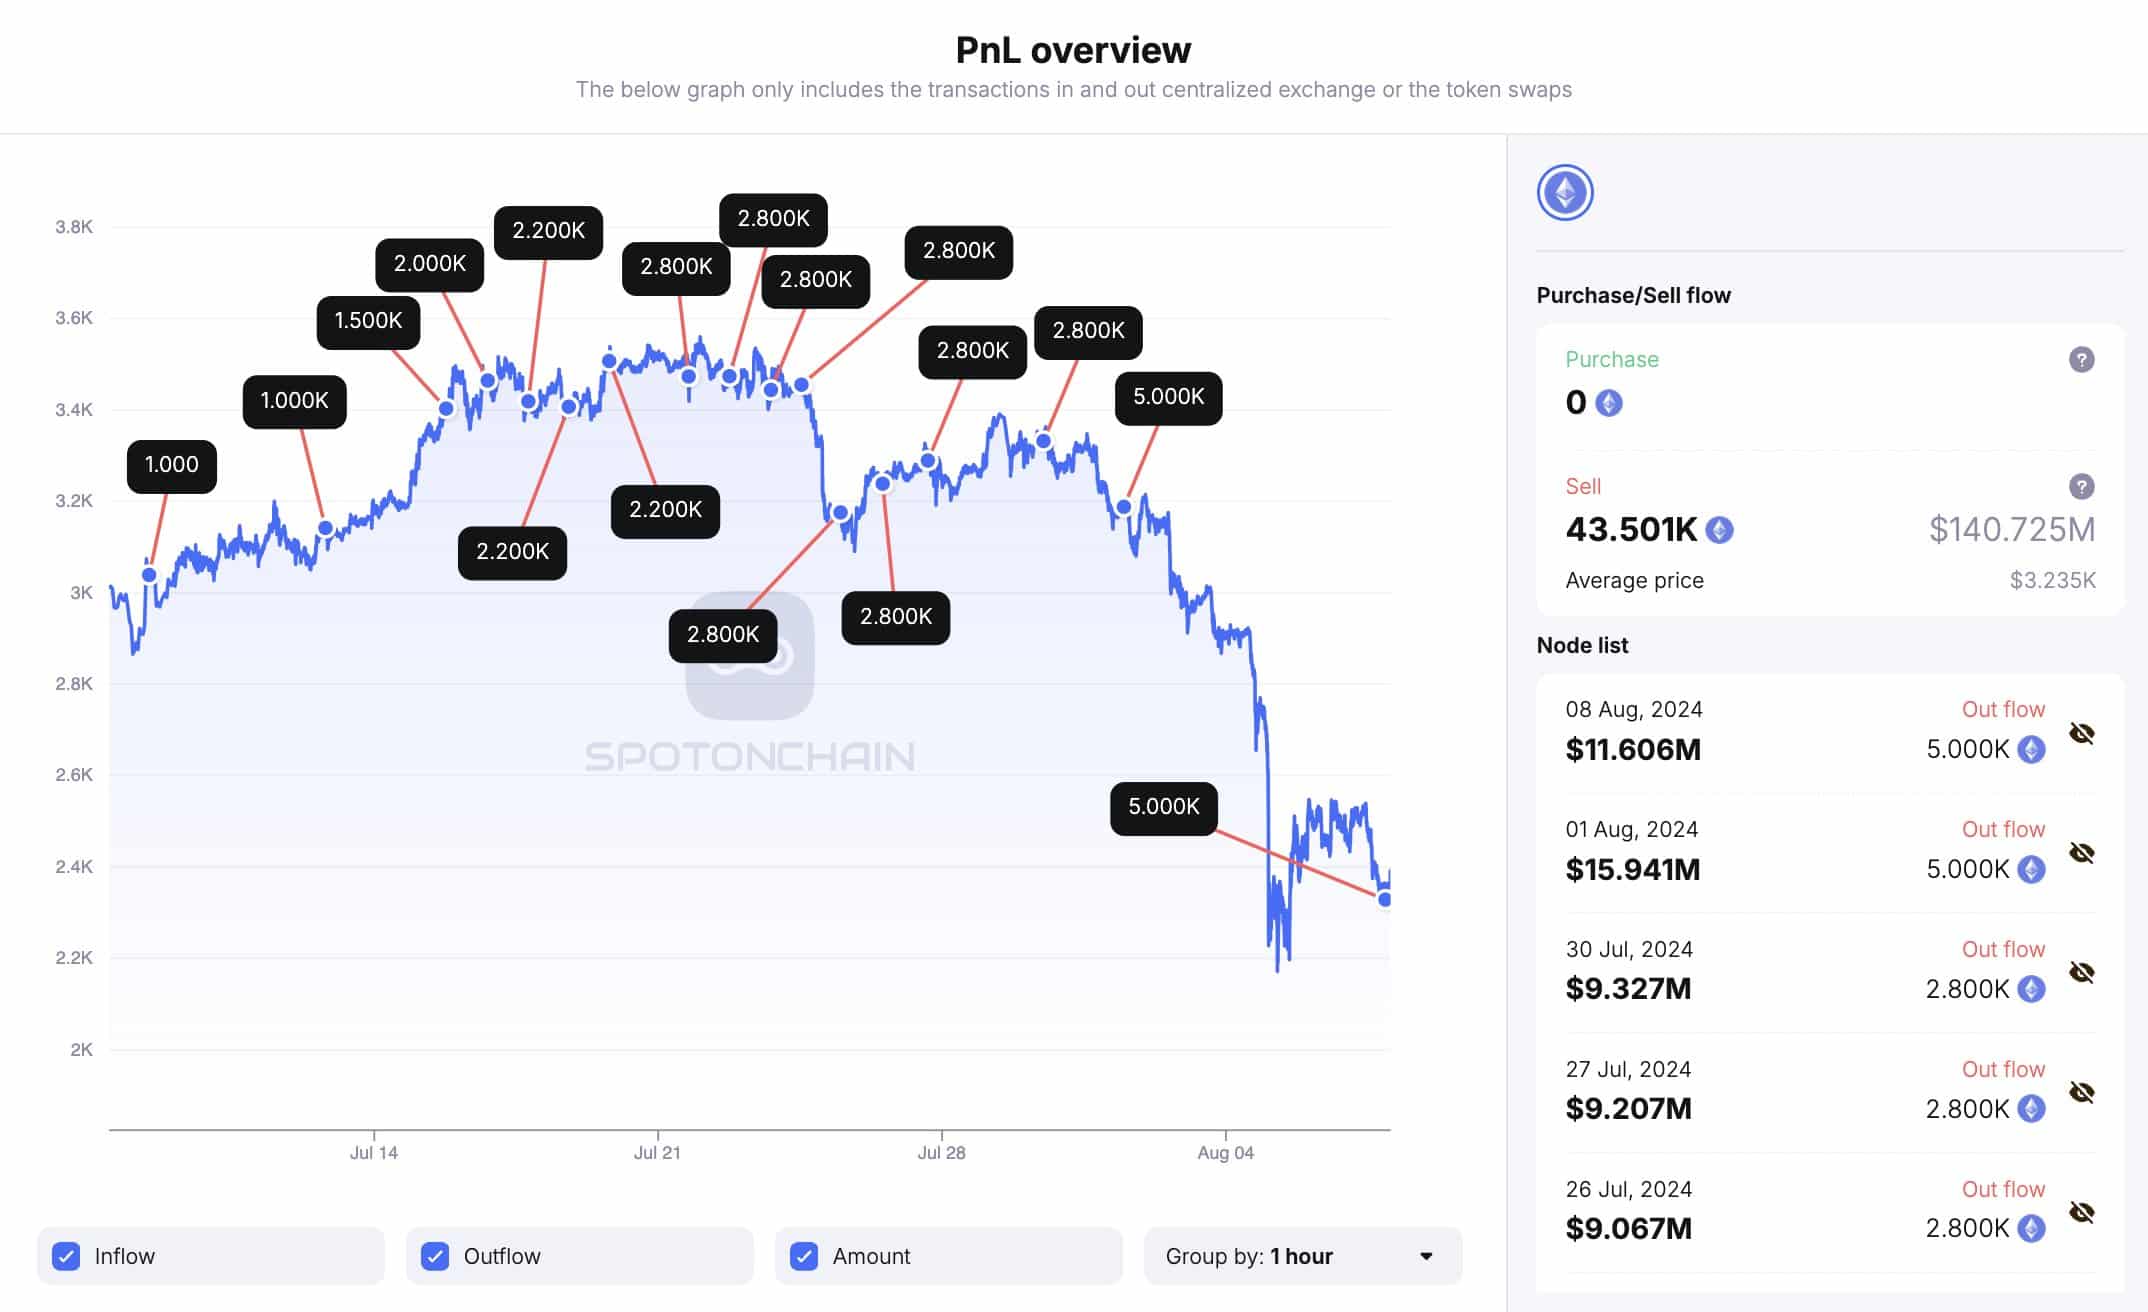
Task: Disable the Outflow checkbox
Action: click(x=435, y=1255)
